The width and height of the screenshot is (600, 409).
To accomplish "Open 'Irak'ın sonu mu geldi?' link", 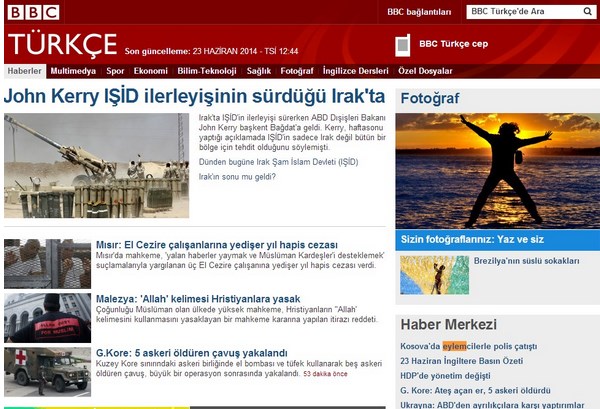I will tap(237, 177).
